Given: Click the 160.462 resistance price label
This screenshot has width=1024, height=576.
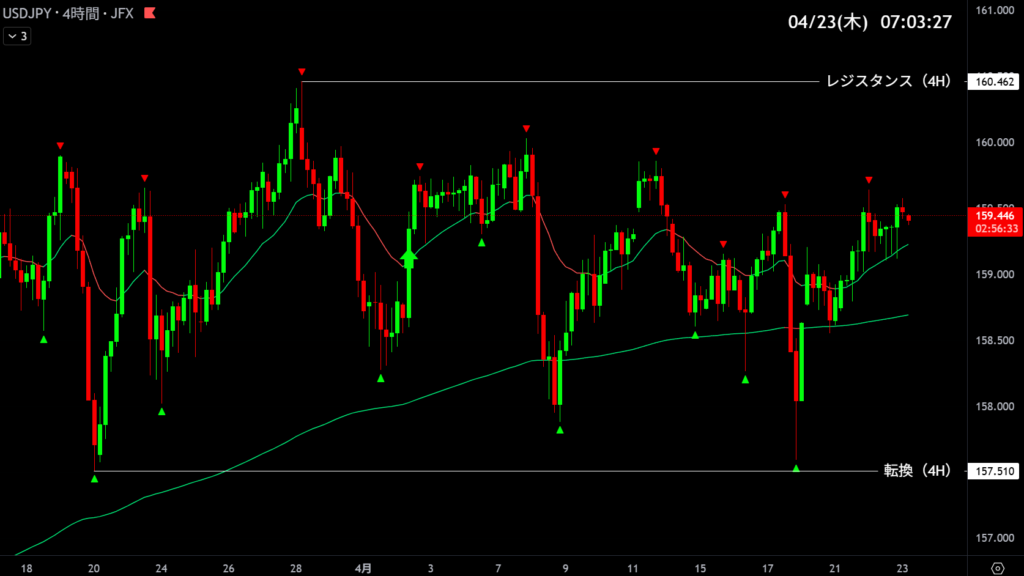Looking at the screenshot, I should pos(991,82).
